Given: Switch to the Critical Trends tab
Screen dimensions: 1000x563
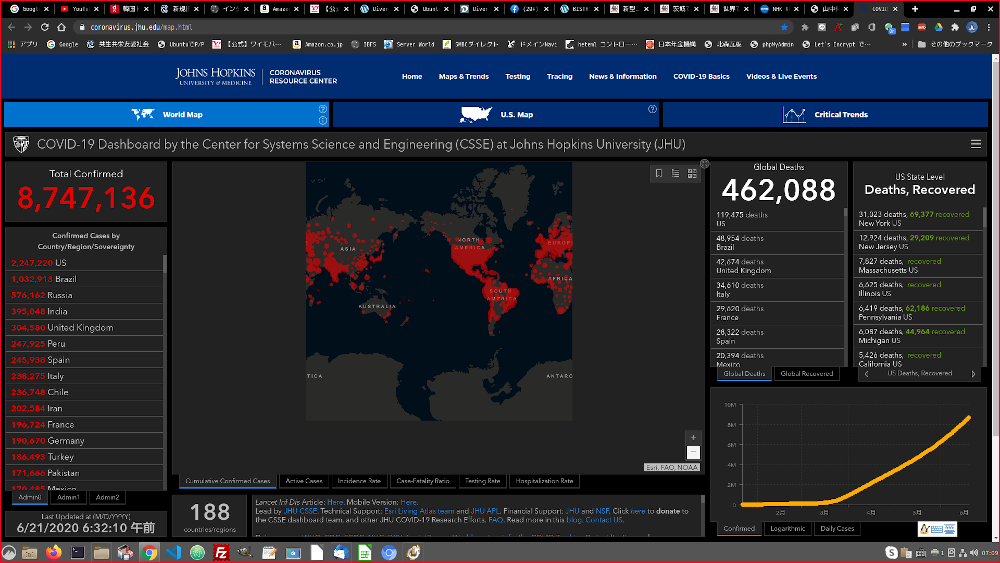Looking at the screenshot, I should (x=825, y=115).
